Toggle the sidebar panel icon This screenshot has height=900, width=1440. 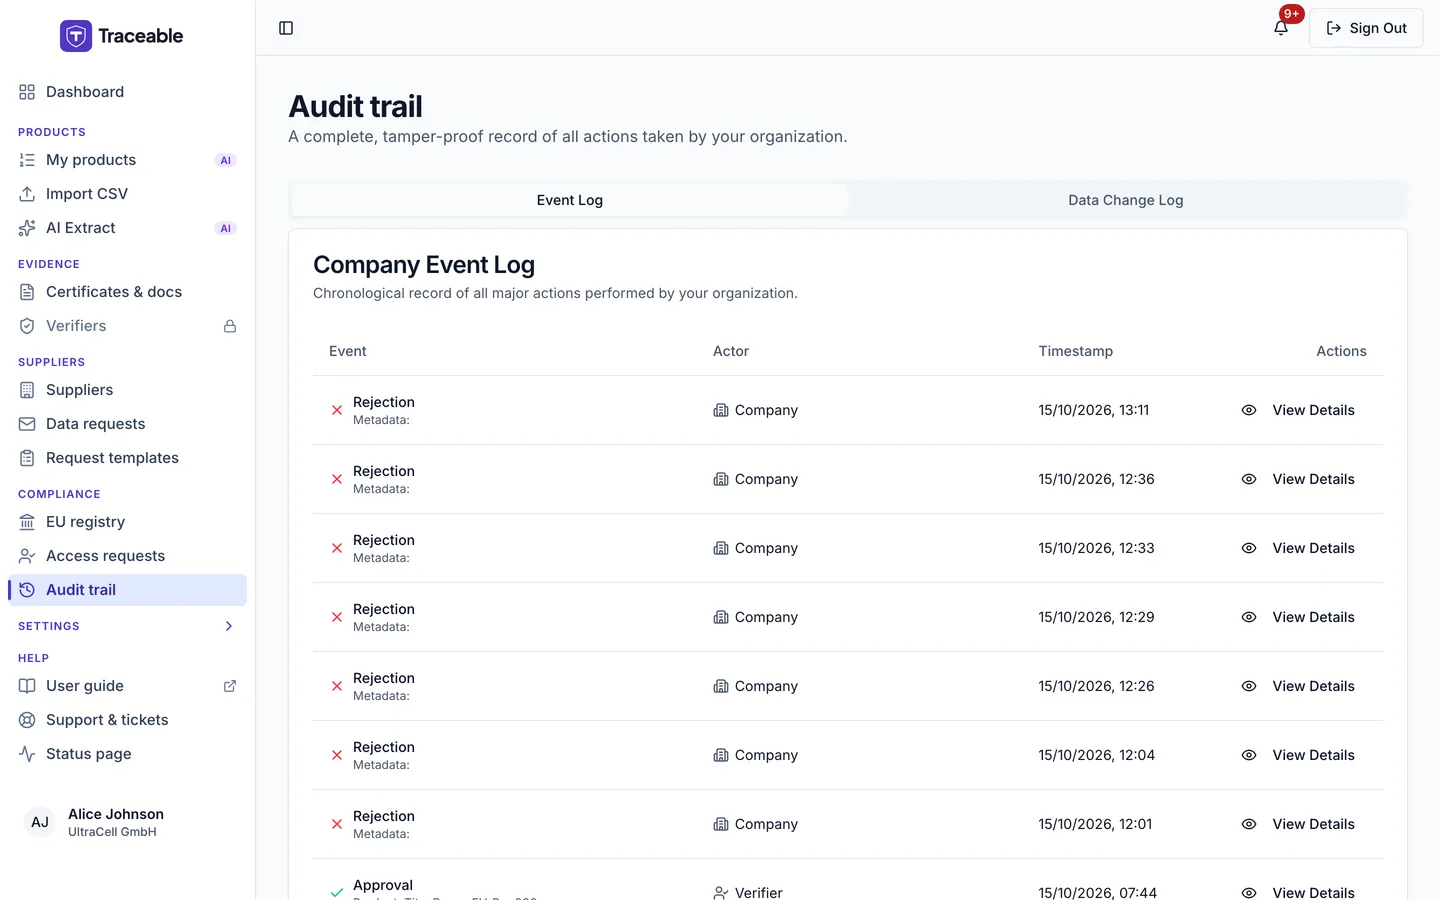tap(286, 28)
